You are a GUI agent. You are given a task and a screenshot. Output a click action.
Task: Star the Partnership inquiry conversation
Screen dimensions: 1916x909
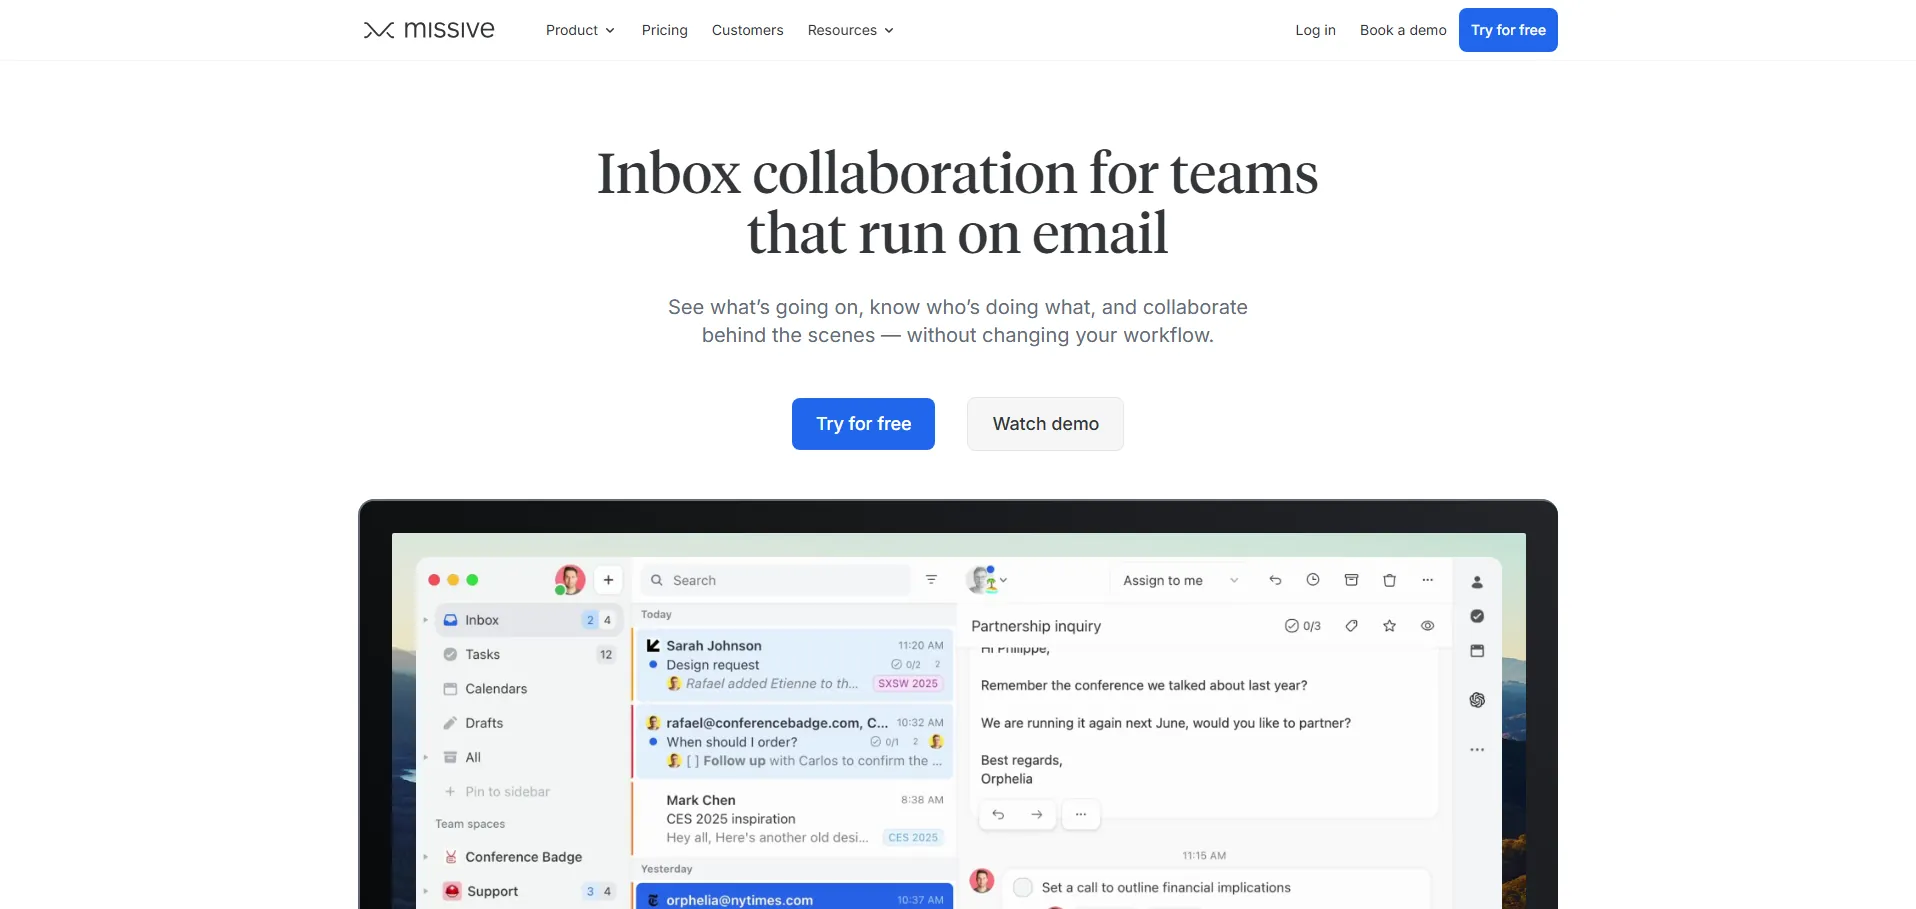pyautogui.click(x=1389, y=626)
